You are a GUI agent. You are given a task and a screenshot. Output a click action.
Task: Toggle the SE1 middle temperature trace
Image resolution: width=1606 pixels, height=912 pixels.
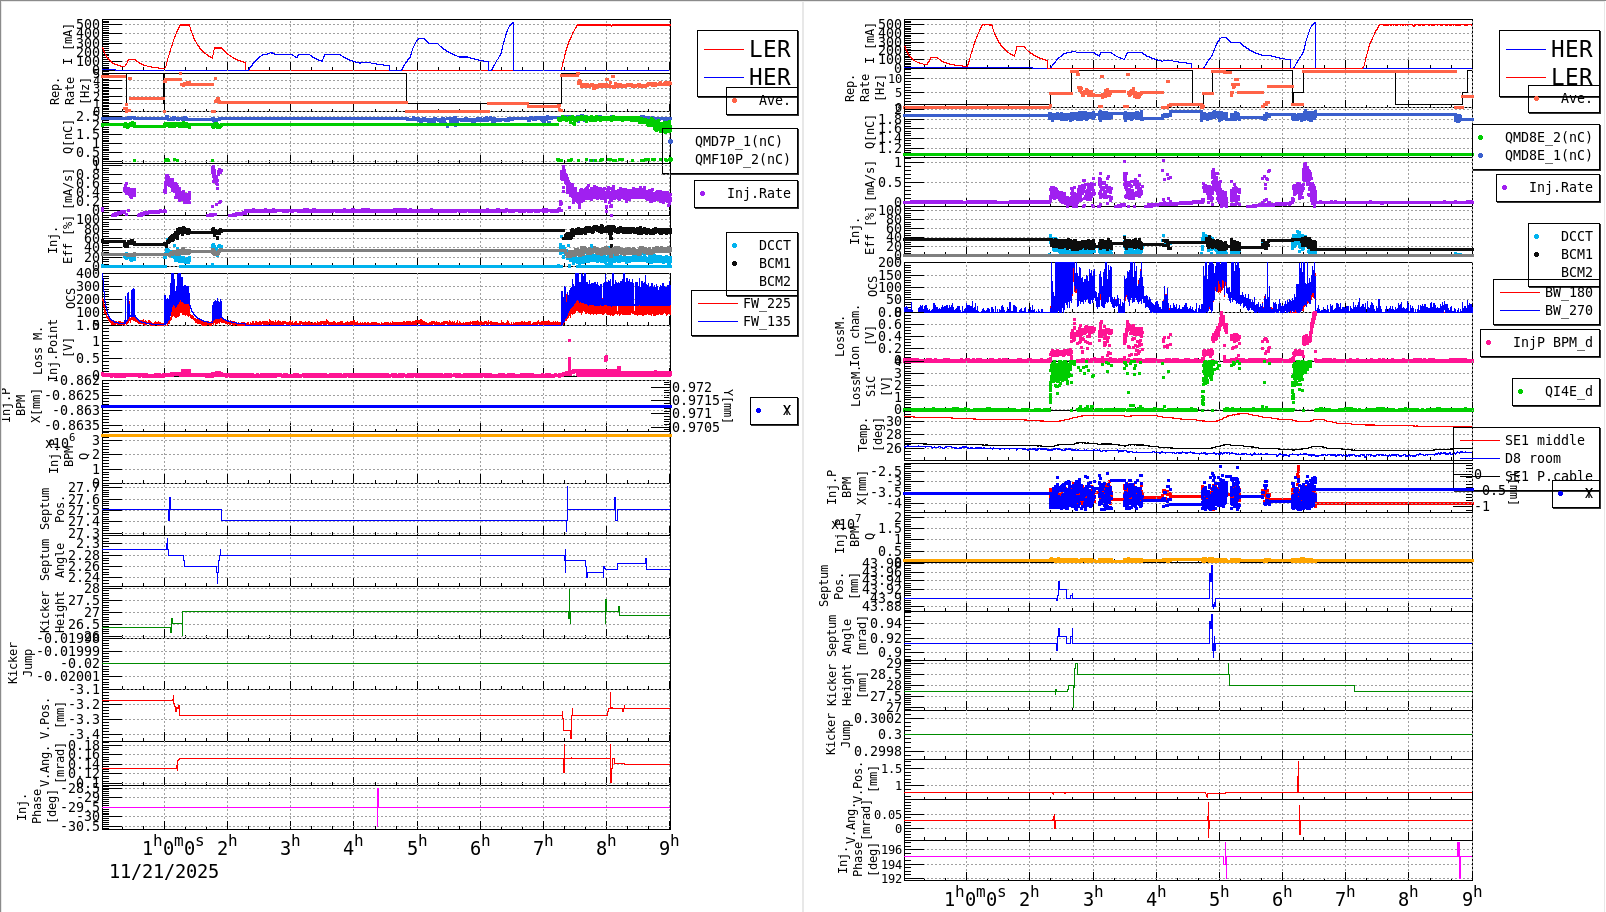(x=1485, y=440)
